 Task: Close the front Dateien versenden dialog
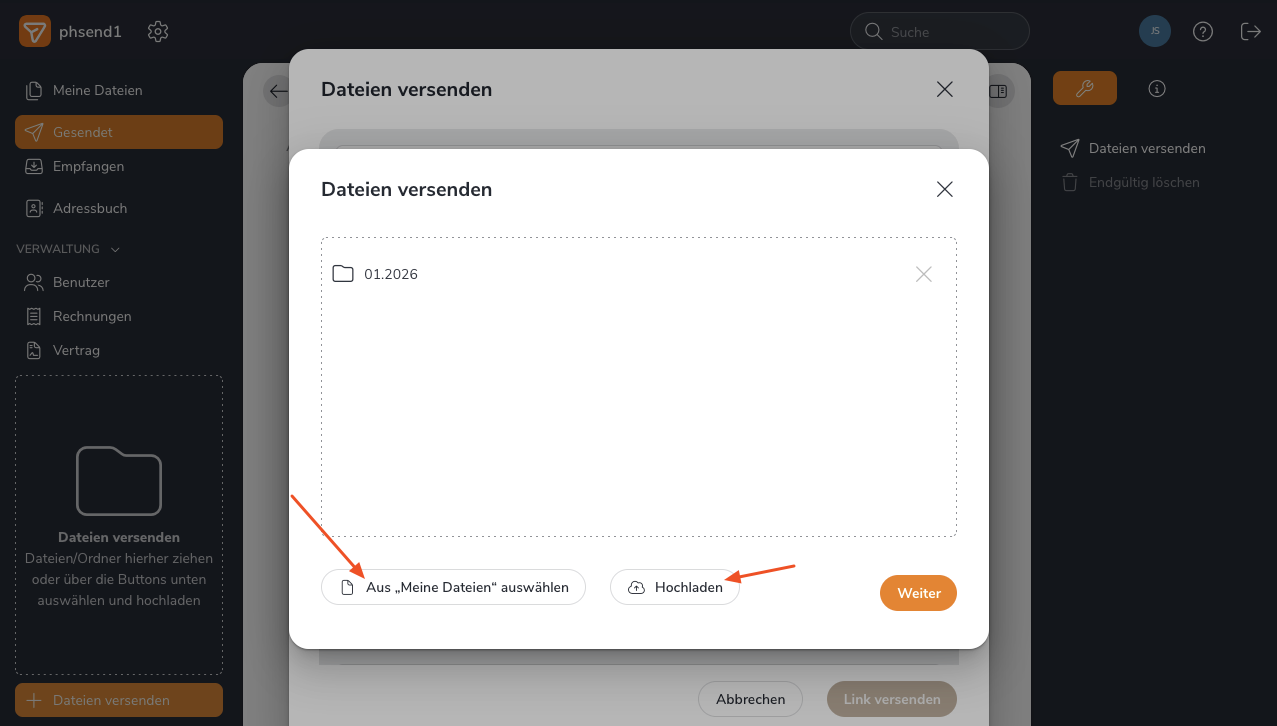pos(944,189)
